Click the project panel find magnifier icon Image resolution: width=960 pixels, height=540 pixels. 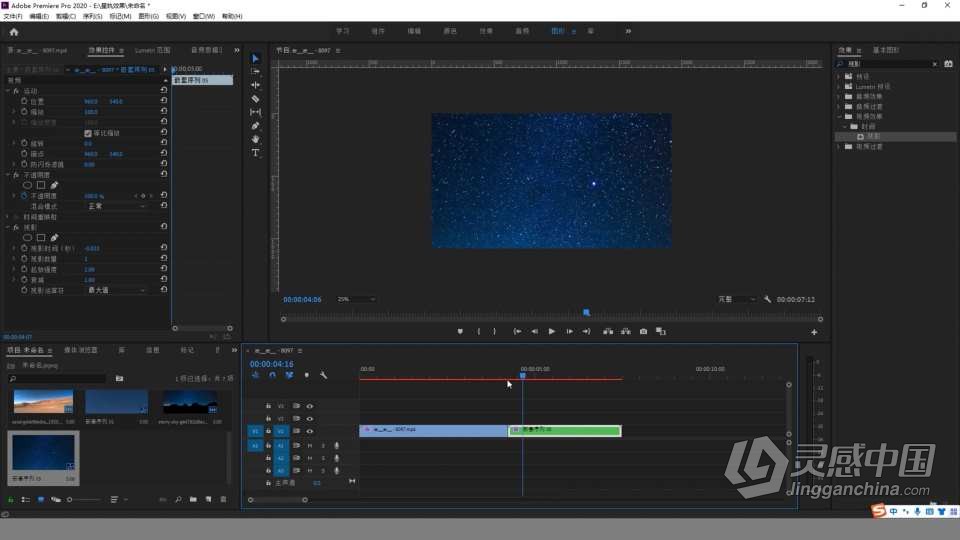click(x=178, y=500)
